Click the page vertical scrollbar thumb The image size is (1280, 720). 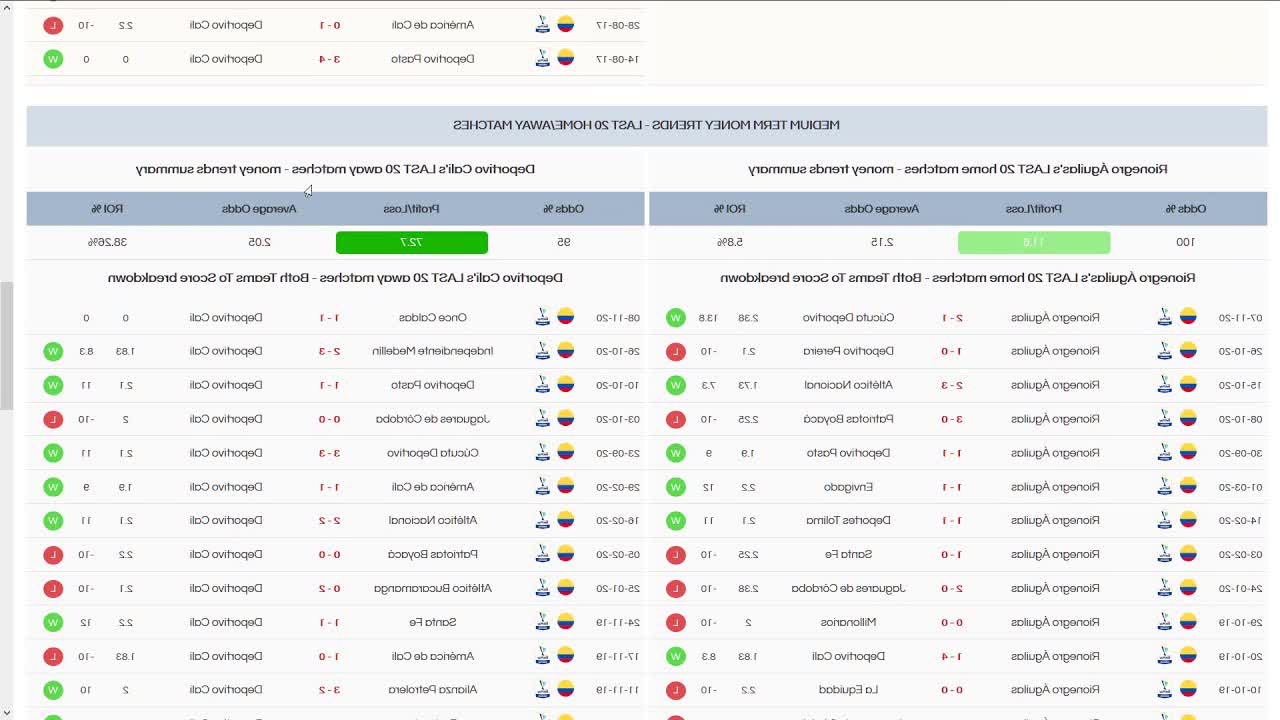coord(6,346)
